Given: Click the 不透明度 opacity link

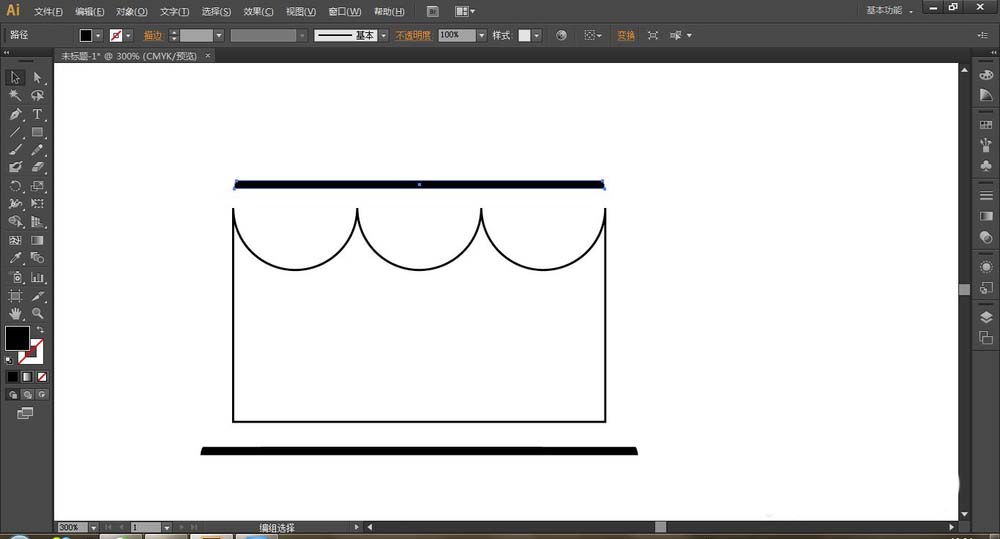Looking at the screenshot, I should [413, 35].
